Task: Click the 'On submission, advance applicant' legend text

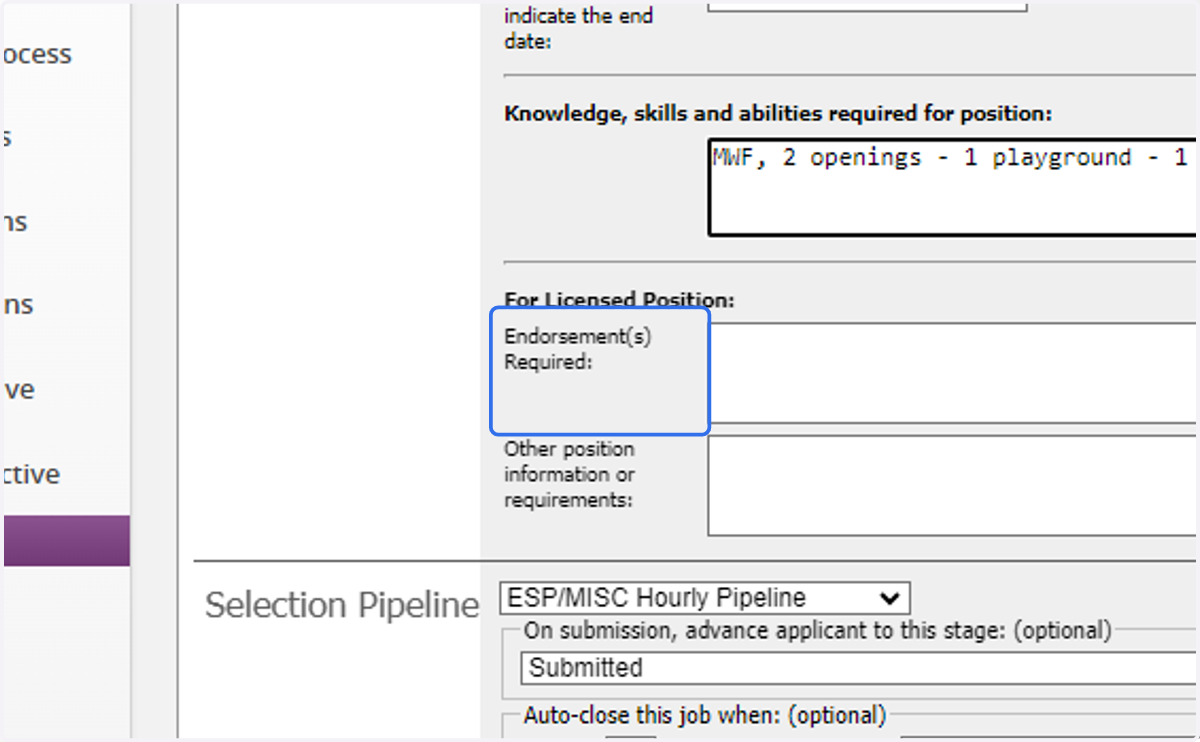Action: pyautogui.click(x=817, y=630)
